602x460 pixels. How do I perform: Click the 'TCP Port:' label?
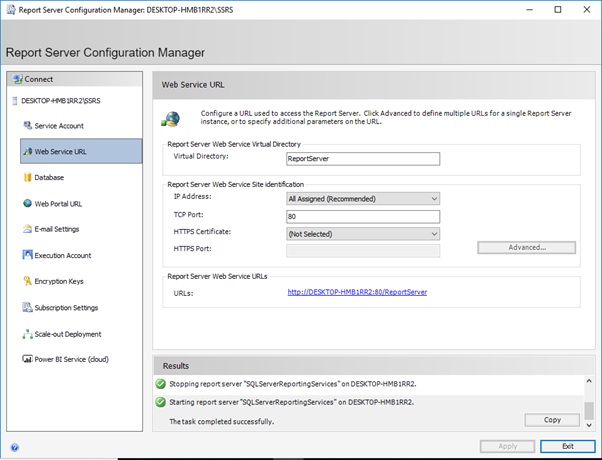click(189, 214)
